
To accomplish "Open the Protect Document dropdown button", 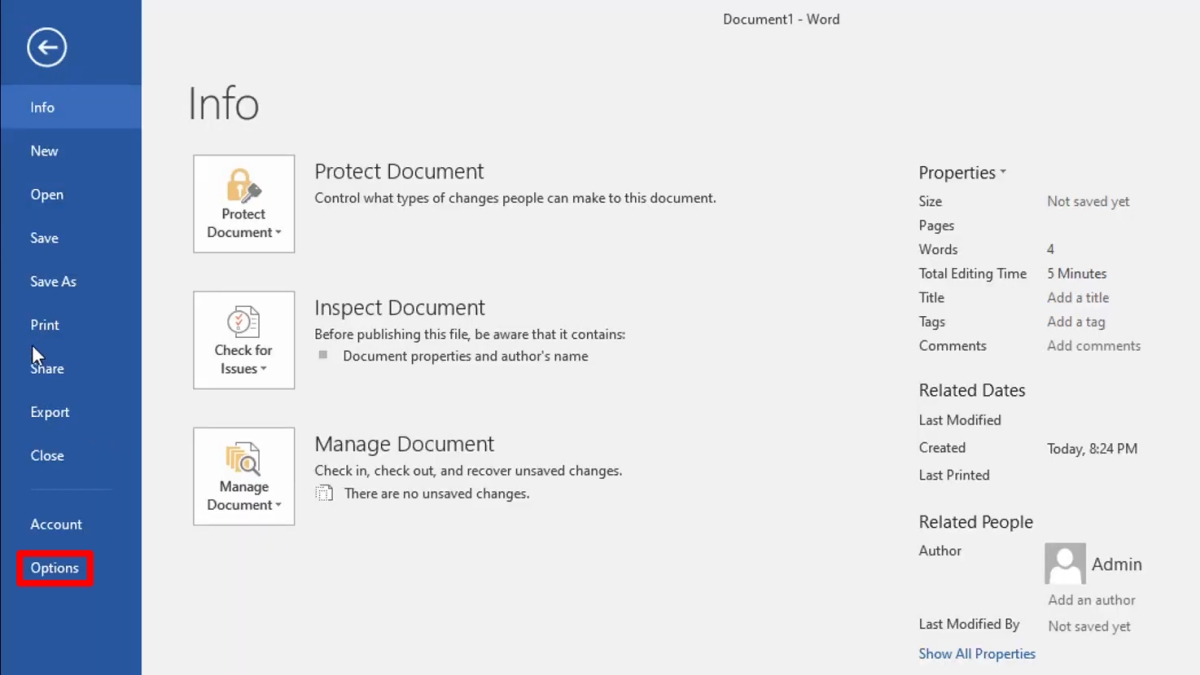I will tap(244, 204).
